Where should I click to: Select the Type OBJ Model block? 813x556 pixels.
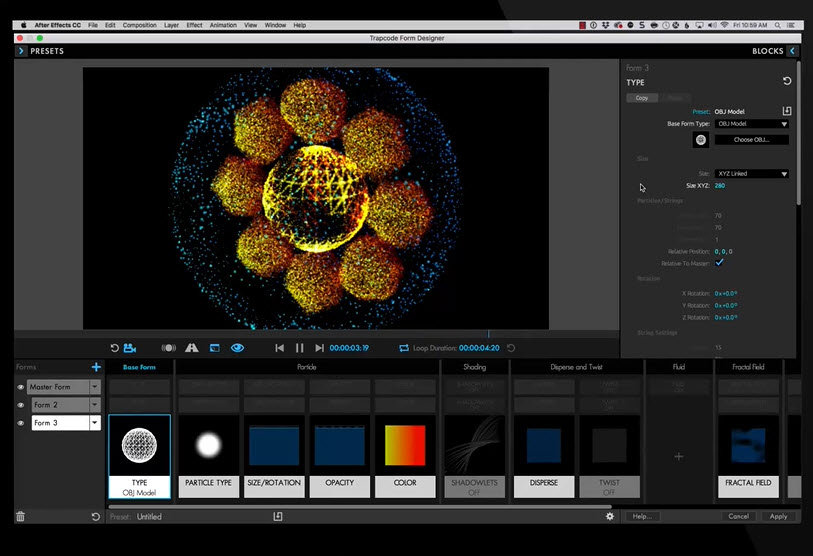click(139, 456)
